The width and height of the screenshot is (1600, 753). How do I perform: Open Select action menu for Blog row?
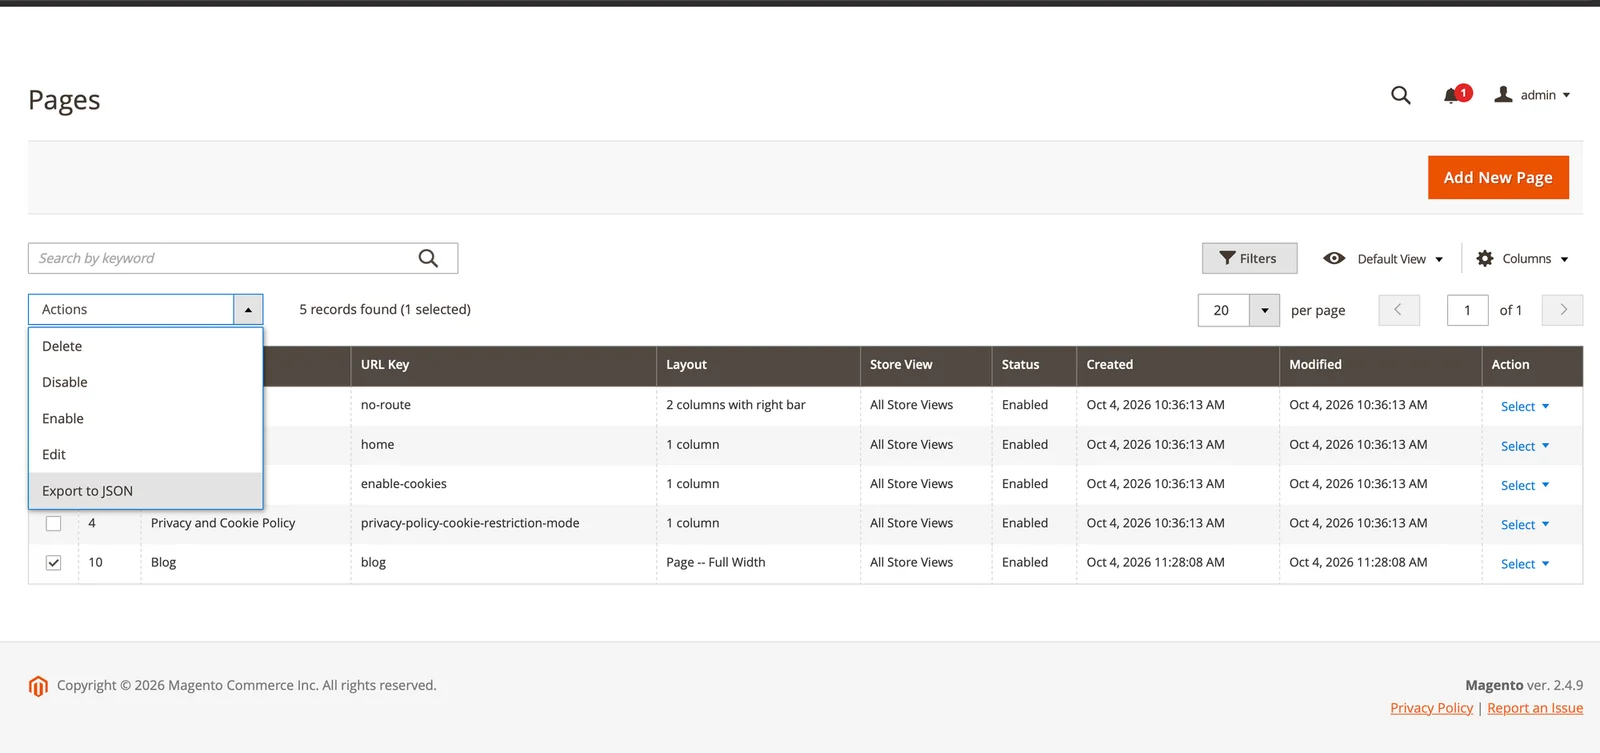click(1524, 564)
